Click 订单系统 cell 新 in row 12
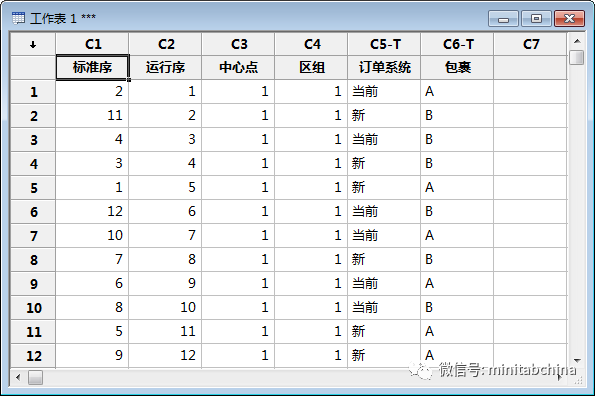595x396 pixels. 384,356
